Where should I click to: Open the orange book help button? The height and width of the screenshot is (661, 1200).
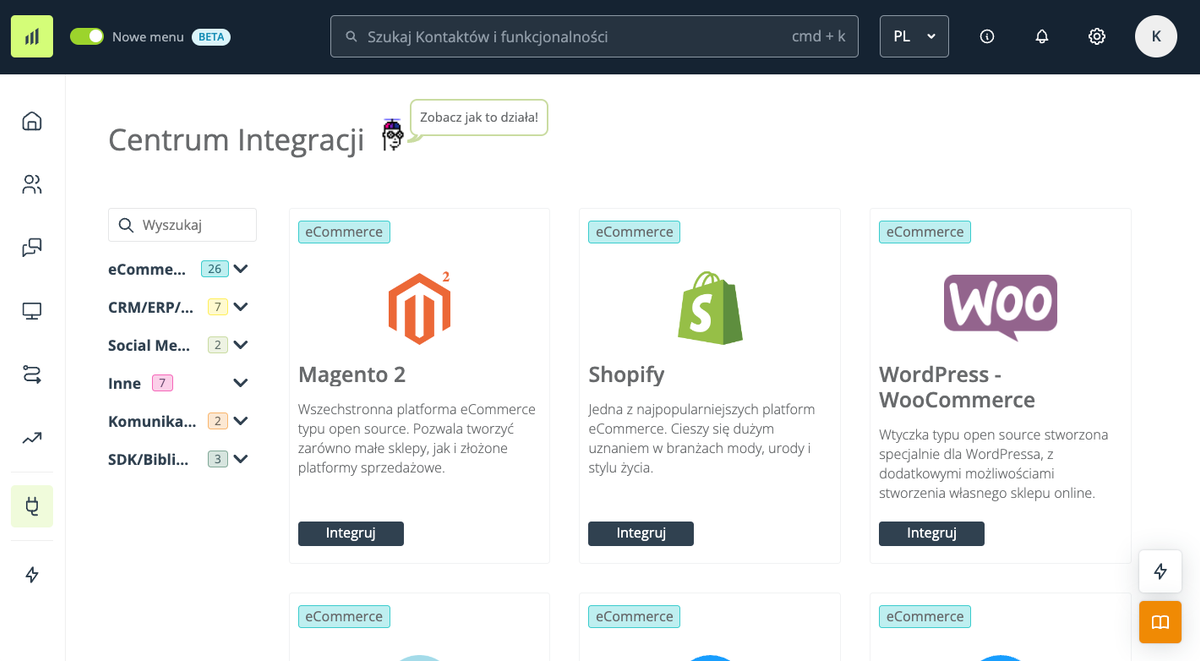point(1160,622)
